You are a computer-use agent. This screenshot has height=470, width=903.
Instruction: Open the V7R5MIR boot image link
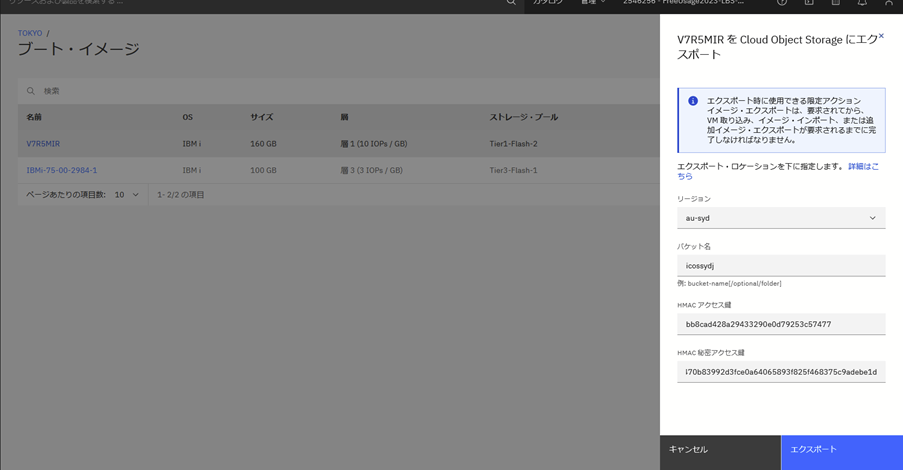(x=43, y=143)
